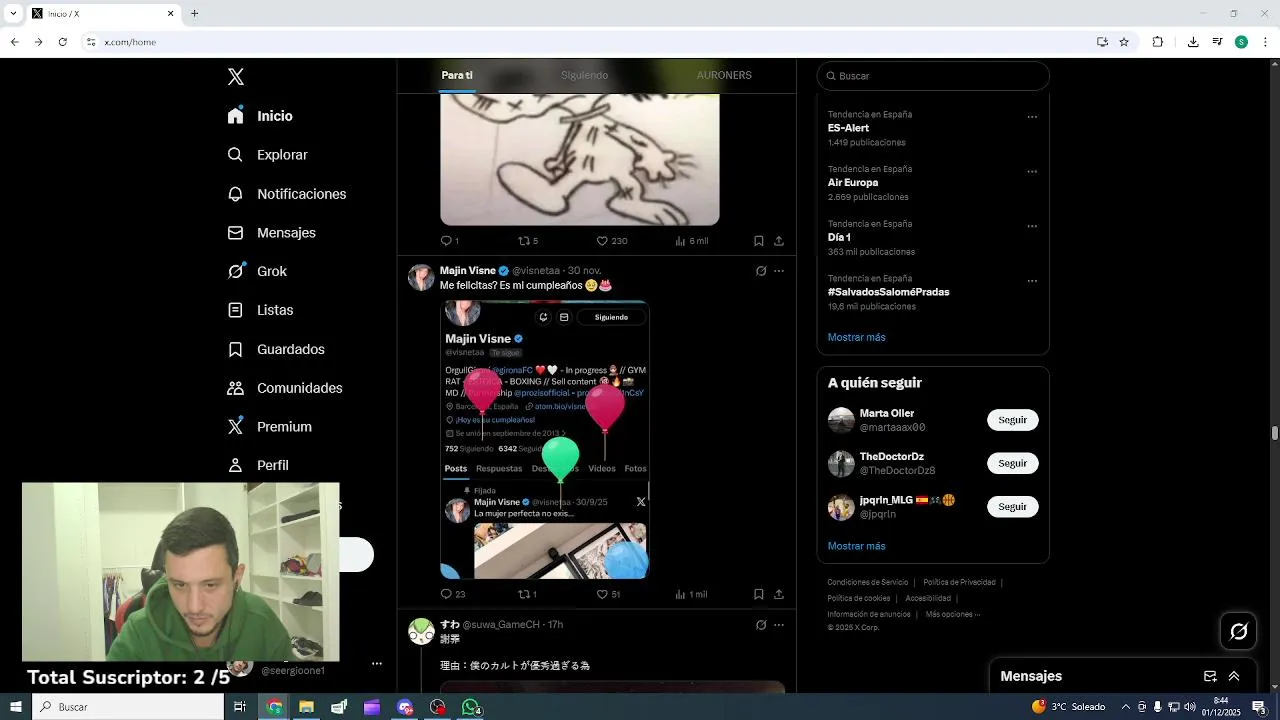This screenshot has width=1280, height=720.
Task: Open a new browser tab
Action: pyautogui.click(x=195, y=13)
